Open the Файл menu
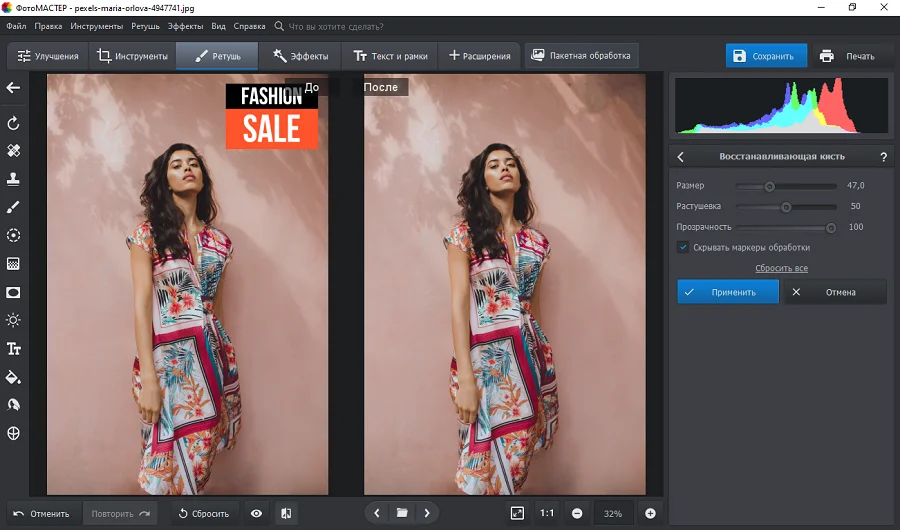This screenshot has height=530, width=900. point(17,26)
